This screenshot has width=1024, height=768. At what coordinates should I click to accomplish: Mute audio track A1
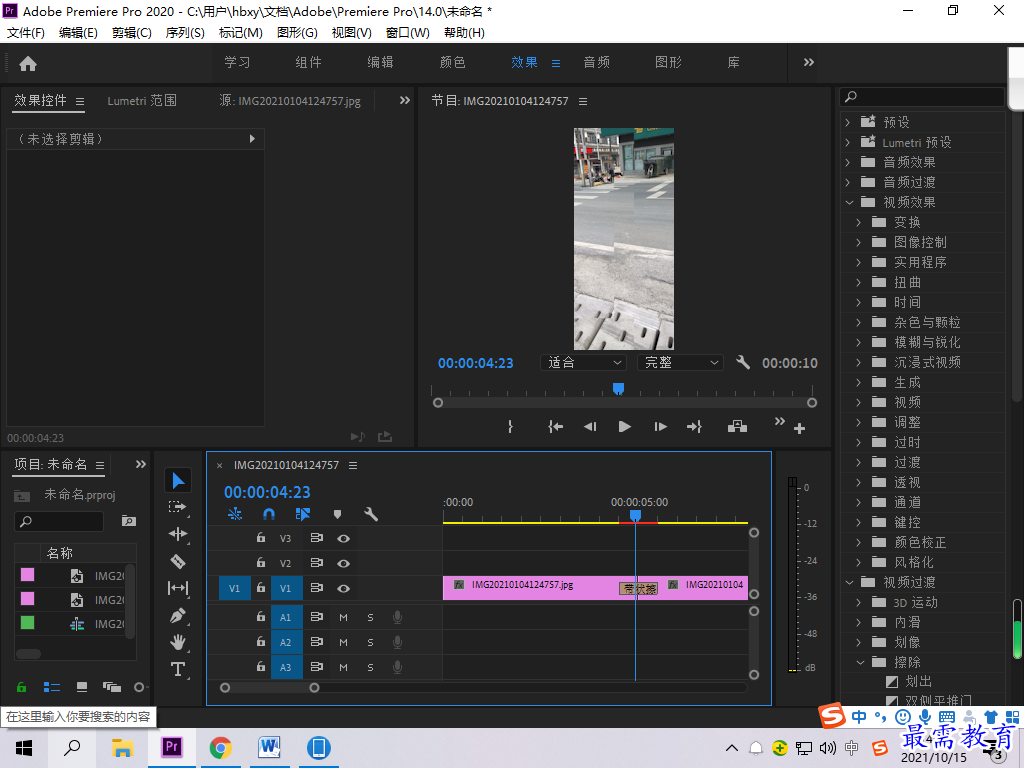[x=344, y=617]
